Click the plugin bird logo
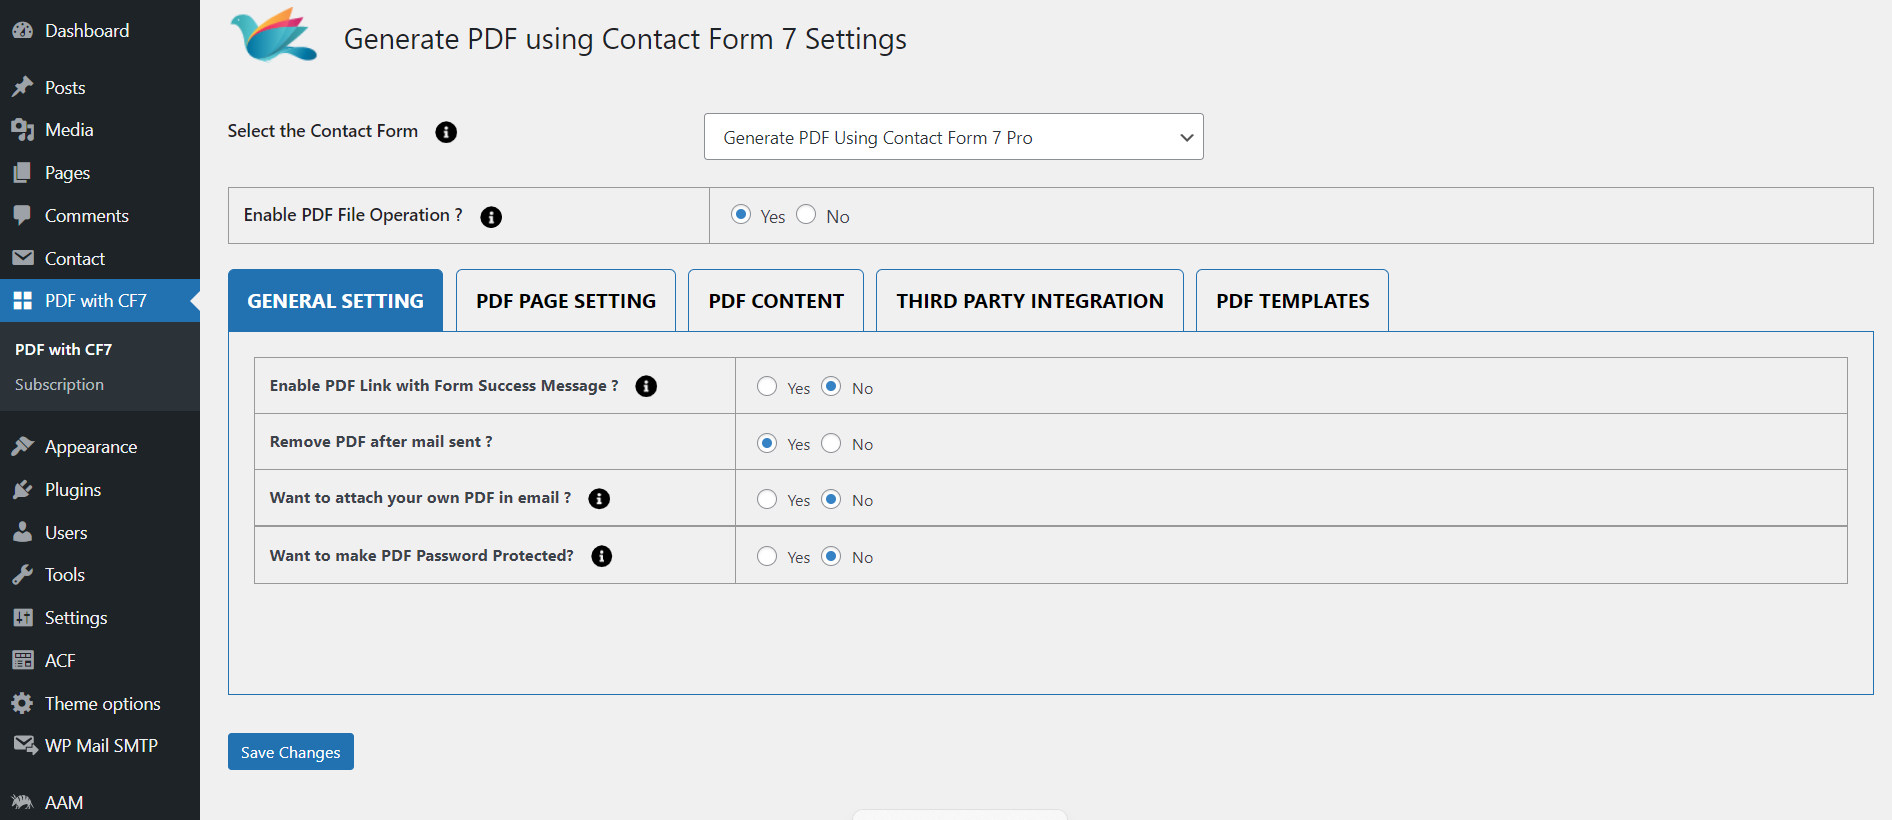The image size is (1892, 820). (x=273, y=36)
